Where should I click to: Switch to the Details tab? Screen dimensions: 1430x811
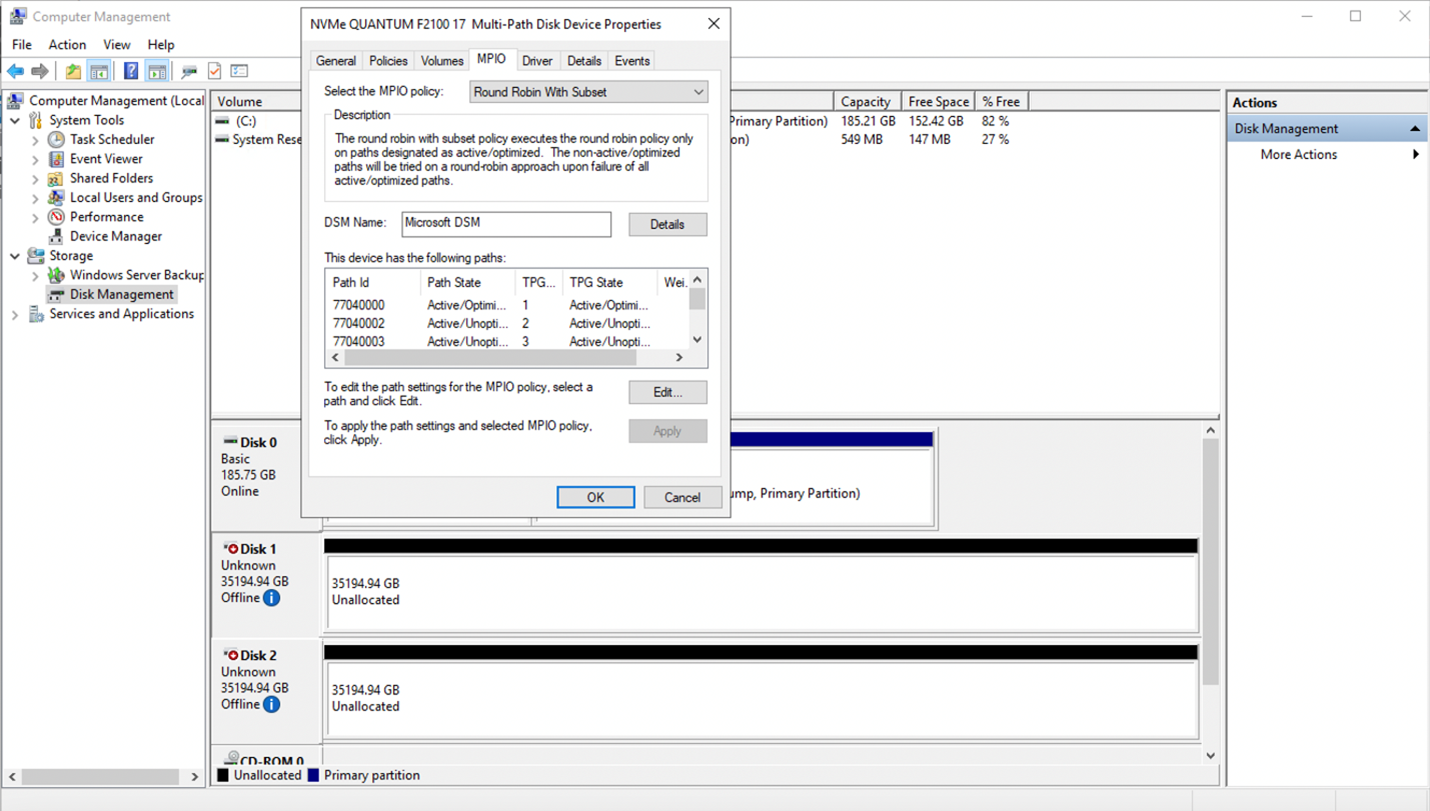584,61
